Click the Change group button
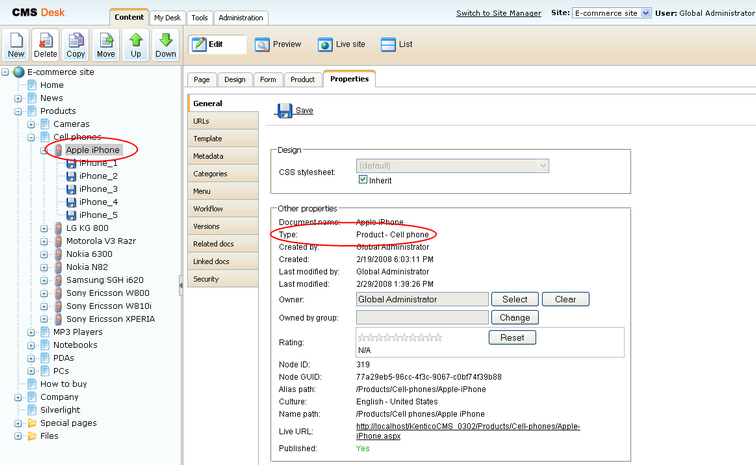This screenshot has width=756, height=465. pyautogui.click(x=515, y=318)
